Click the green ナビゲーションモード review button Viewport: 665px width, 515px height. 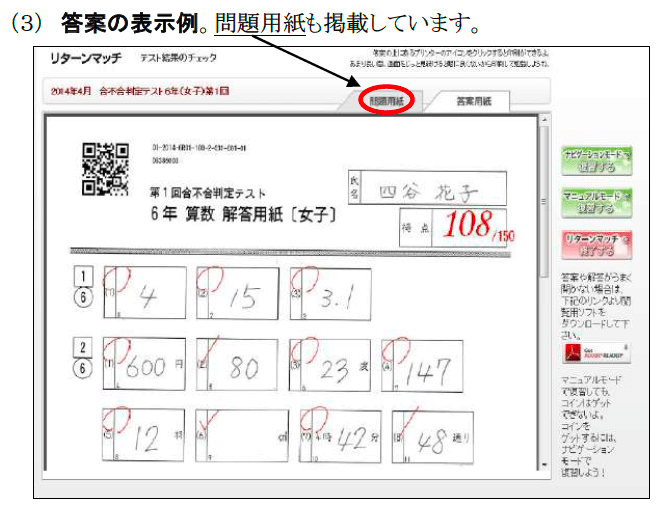[x=596, y=161]
